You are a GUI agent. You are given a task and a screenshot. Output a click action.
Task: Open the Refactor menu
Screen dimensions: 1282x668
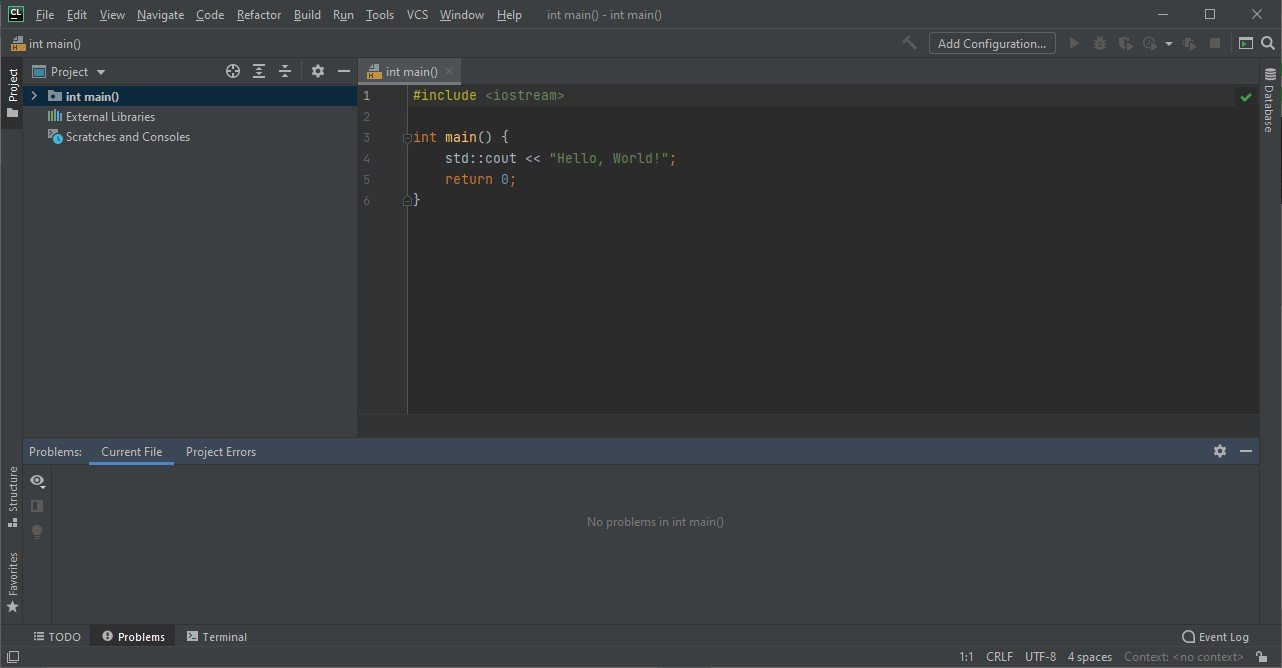259,15
